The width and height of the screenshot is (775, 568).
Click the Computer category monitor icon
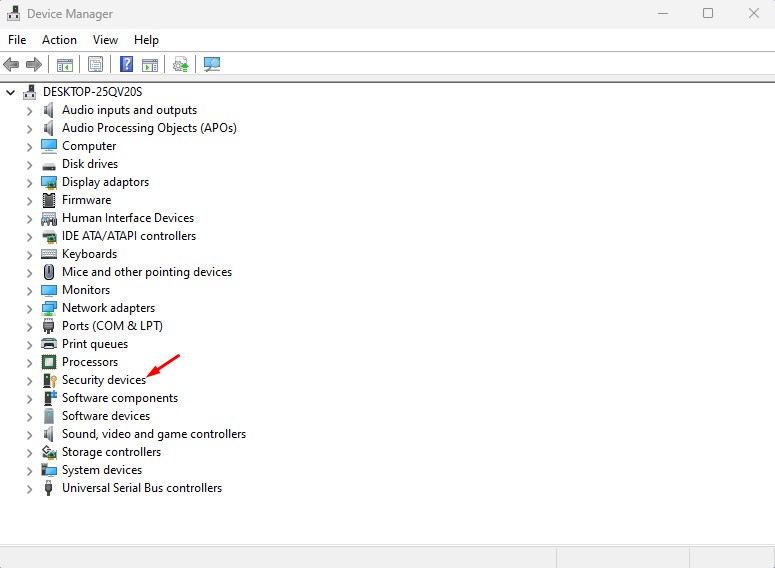[49, 146]
